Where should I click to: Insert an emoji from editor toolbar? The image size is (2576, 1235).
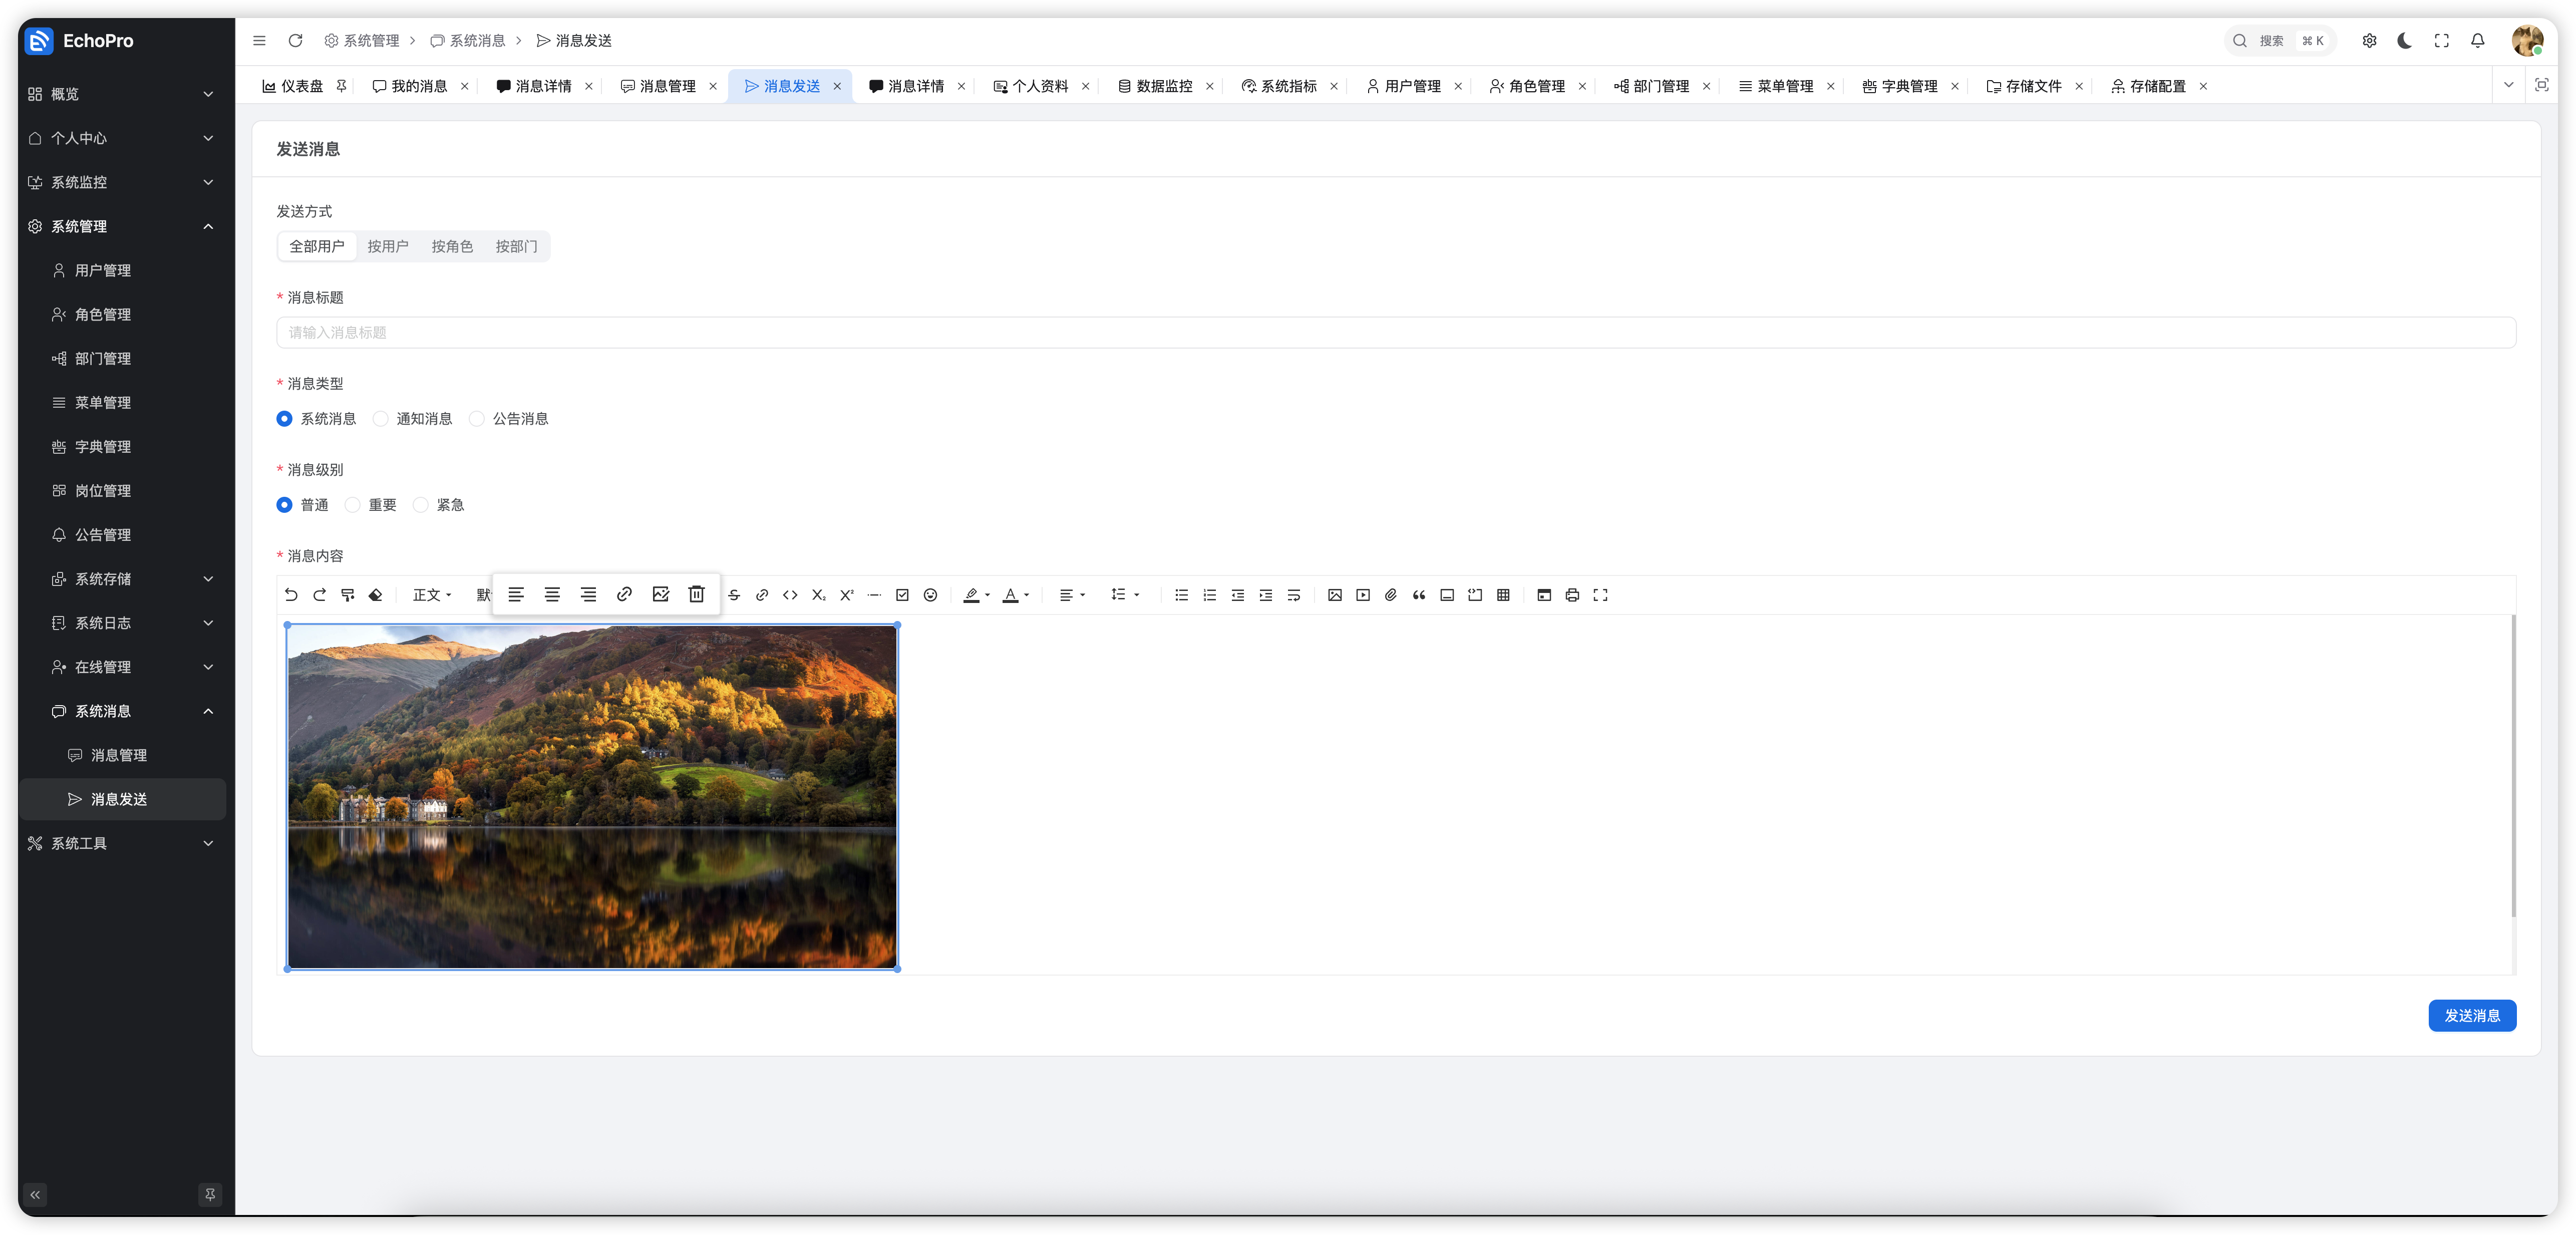pos(930,595)
